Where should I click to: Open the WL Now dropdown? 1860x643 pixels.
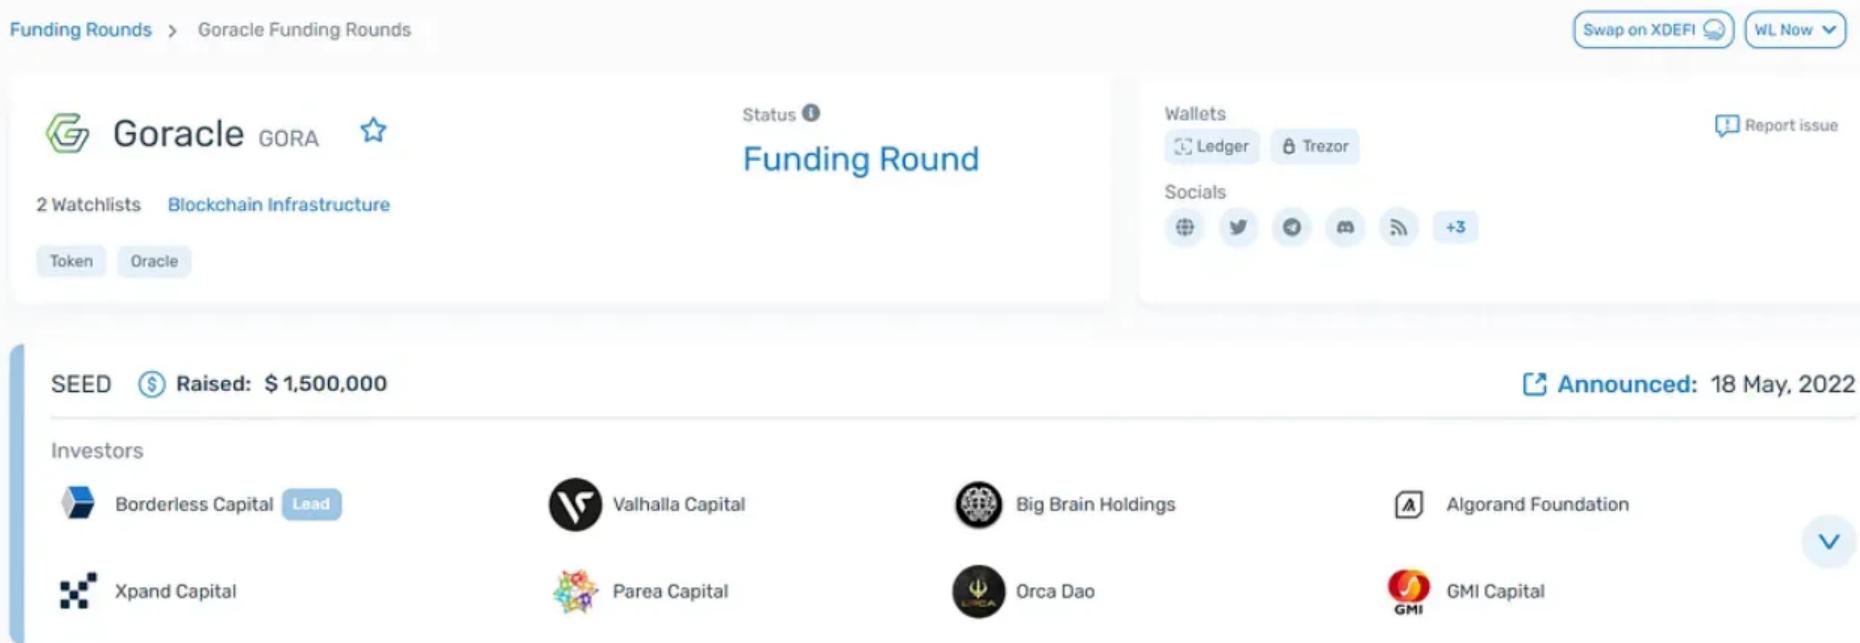[1796, 30]
